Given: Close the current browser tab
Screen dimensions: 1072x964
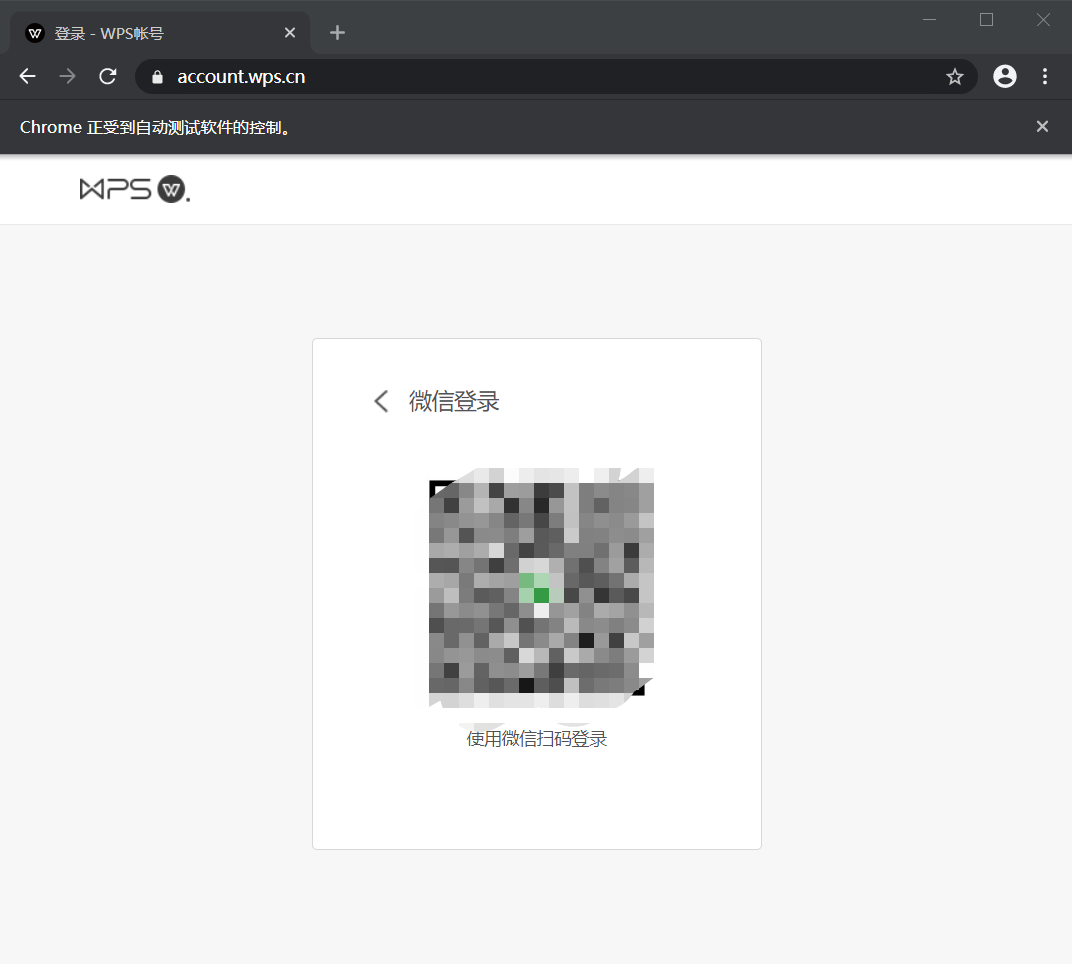Looking at the screenshot, I should [x=289, y=32].
